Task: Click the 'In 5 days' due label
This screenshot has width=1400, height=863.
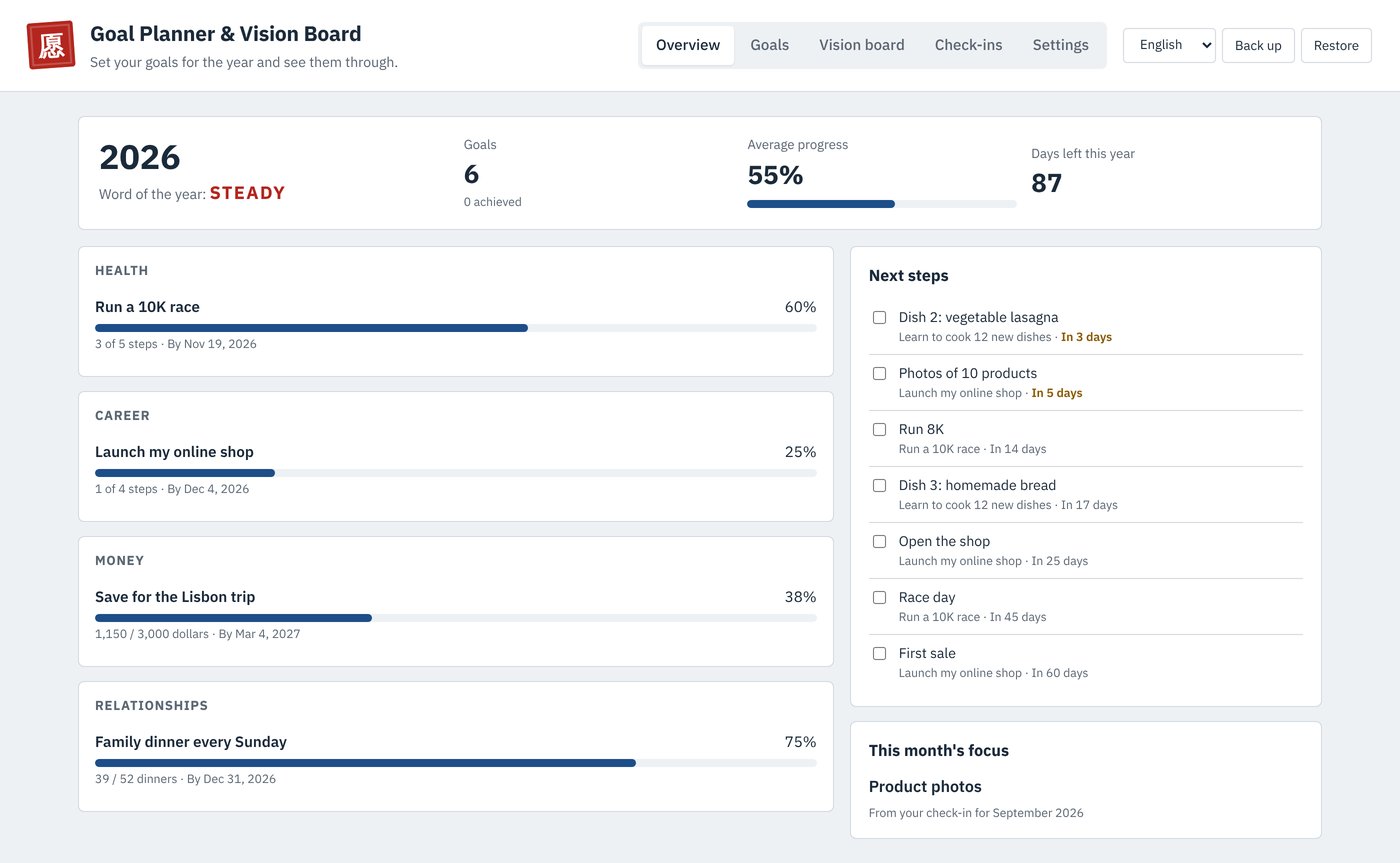Action: click(x=1057, y=393)
